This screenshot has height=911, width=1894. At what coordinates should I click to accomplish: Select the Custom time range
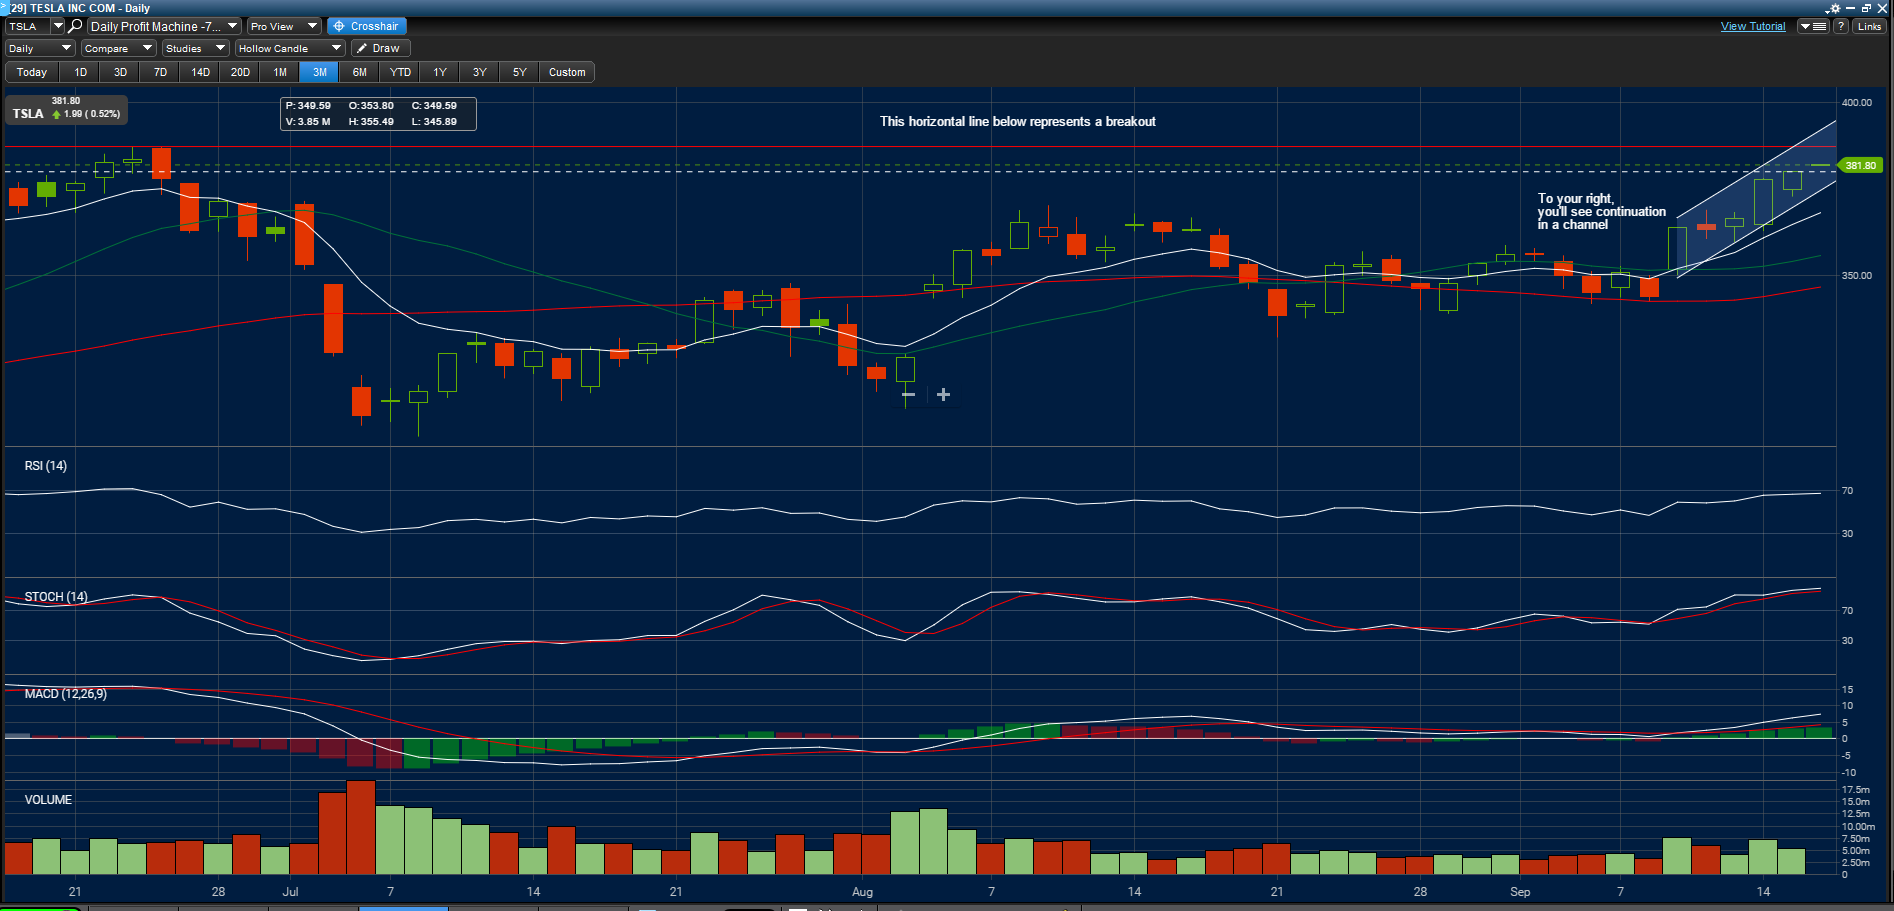tap(567, 72)
